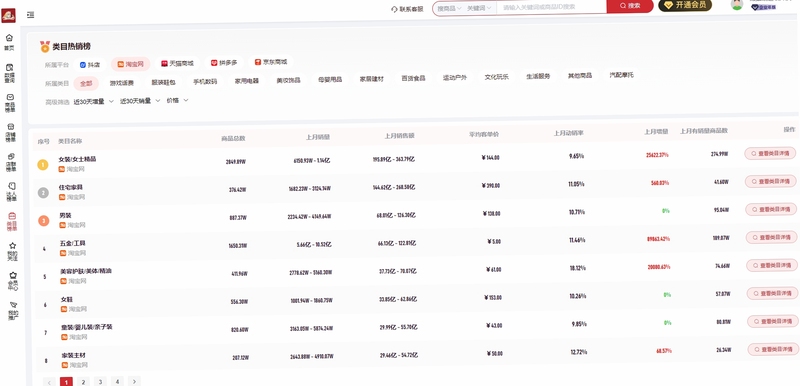
Task: Filter by 其他商品 category
Action: 580,76
